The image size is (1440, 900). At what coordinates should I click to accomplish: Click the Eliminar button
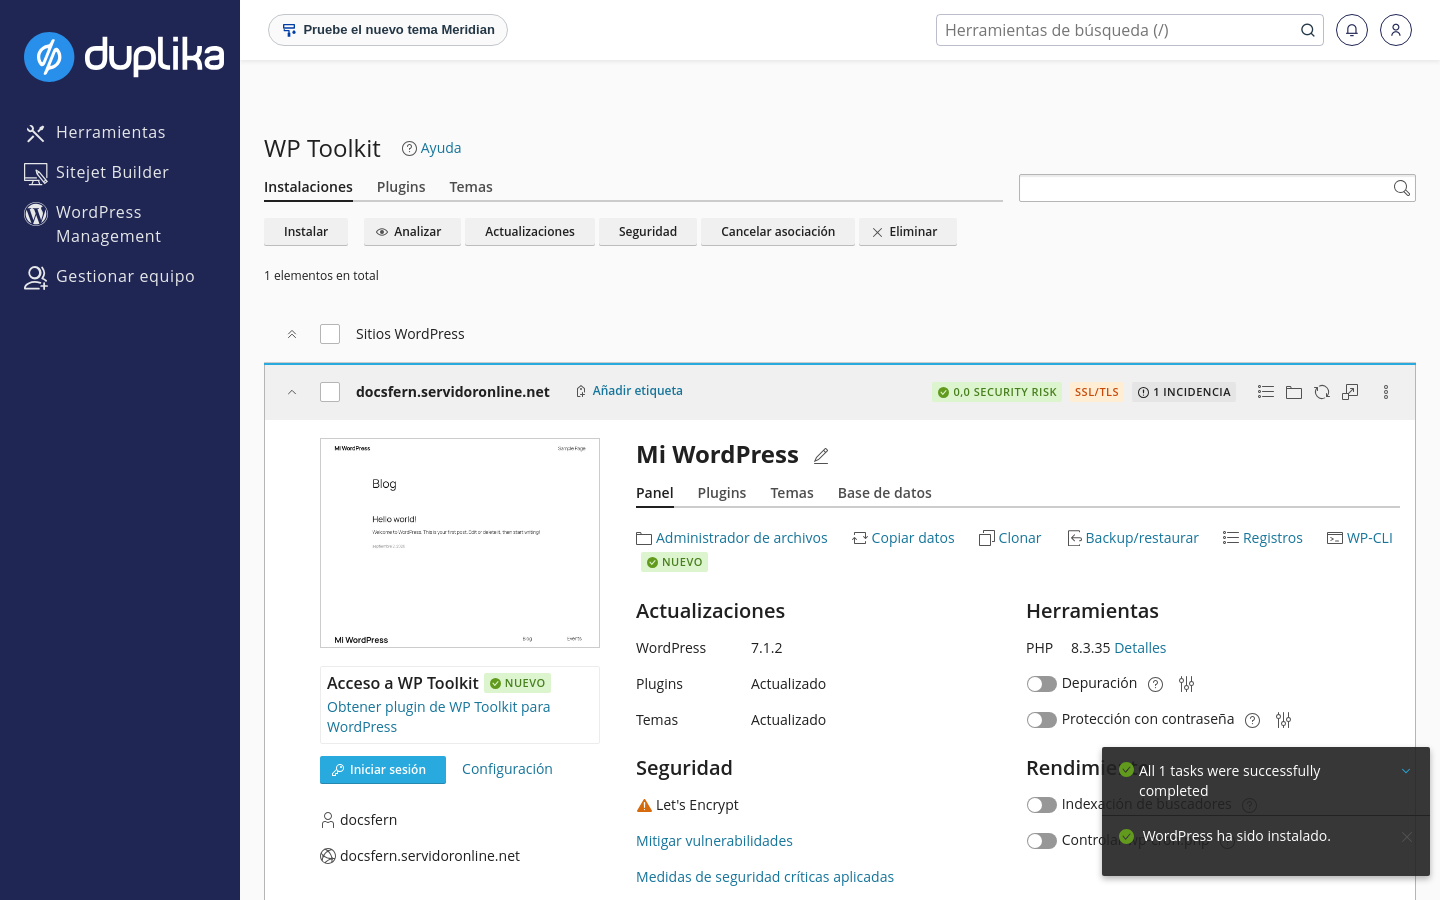[908, 232]
